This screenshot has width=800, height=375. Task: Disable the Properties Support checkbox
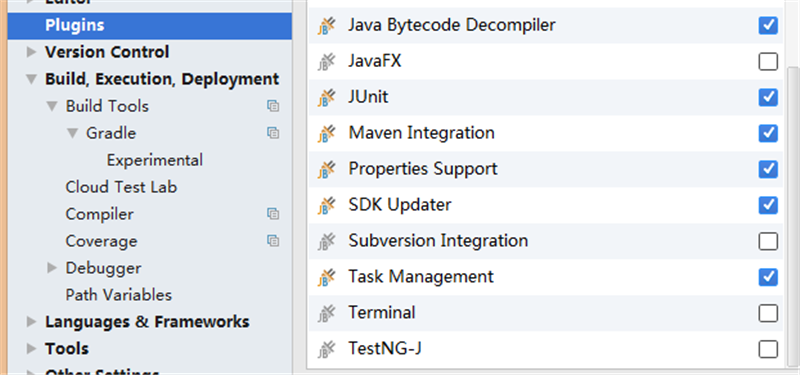pyautogui.click(x=768, y=169)
